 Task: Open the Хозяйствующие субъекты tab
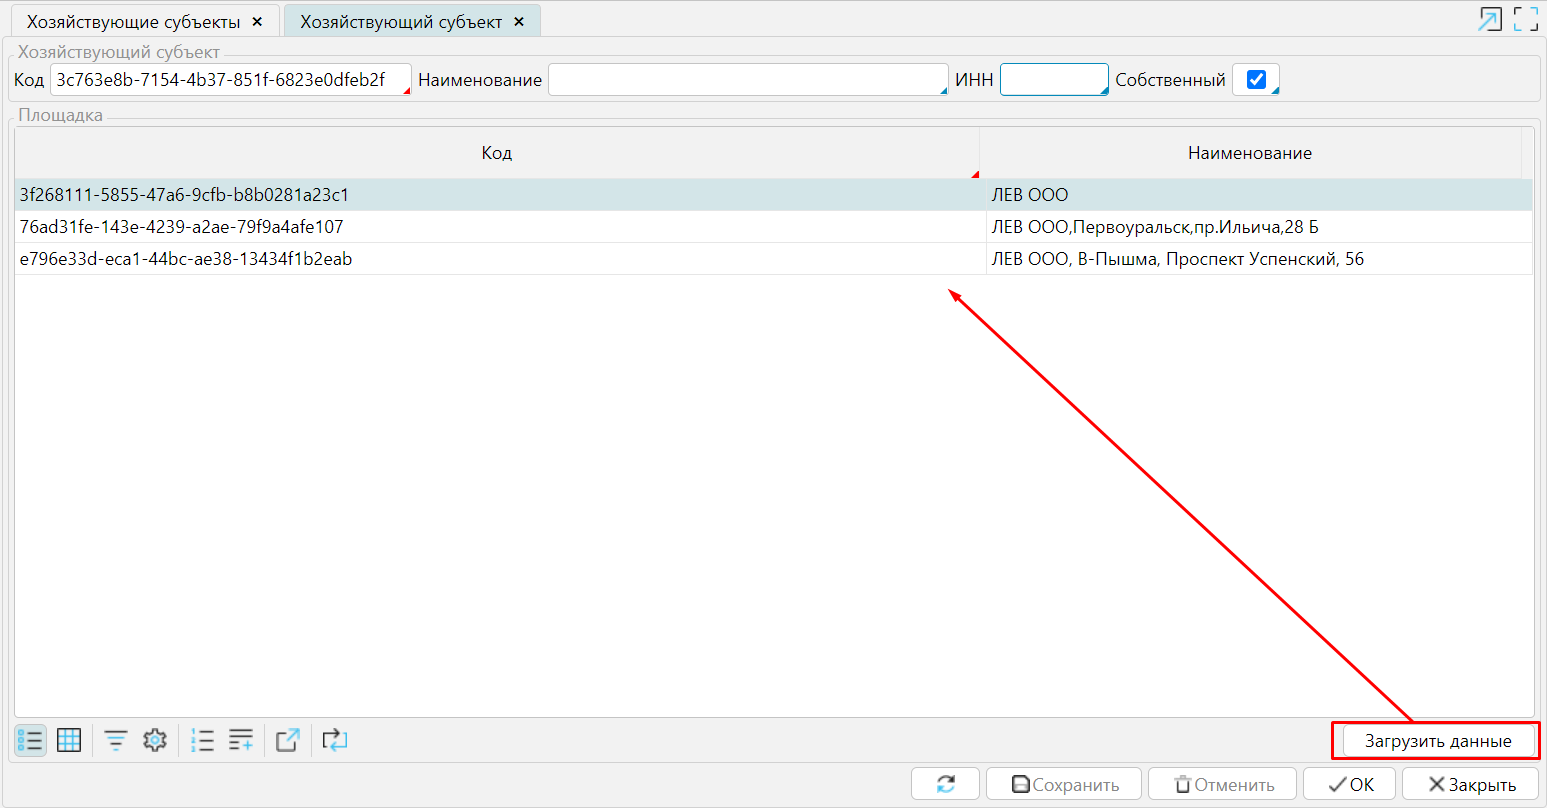coord(133,22)
